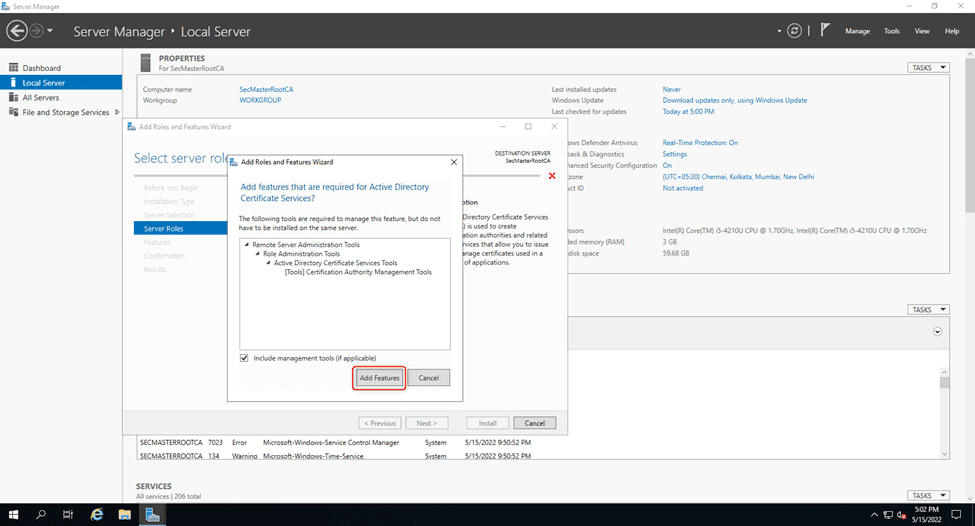
Task: Click the Settings link for diagnostics
Action: (675, 154)
